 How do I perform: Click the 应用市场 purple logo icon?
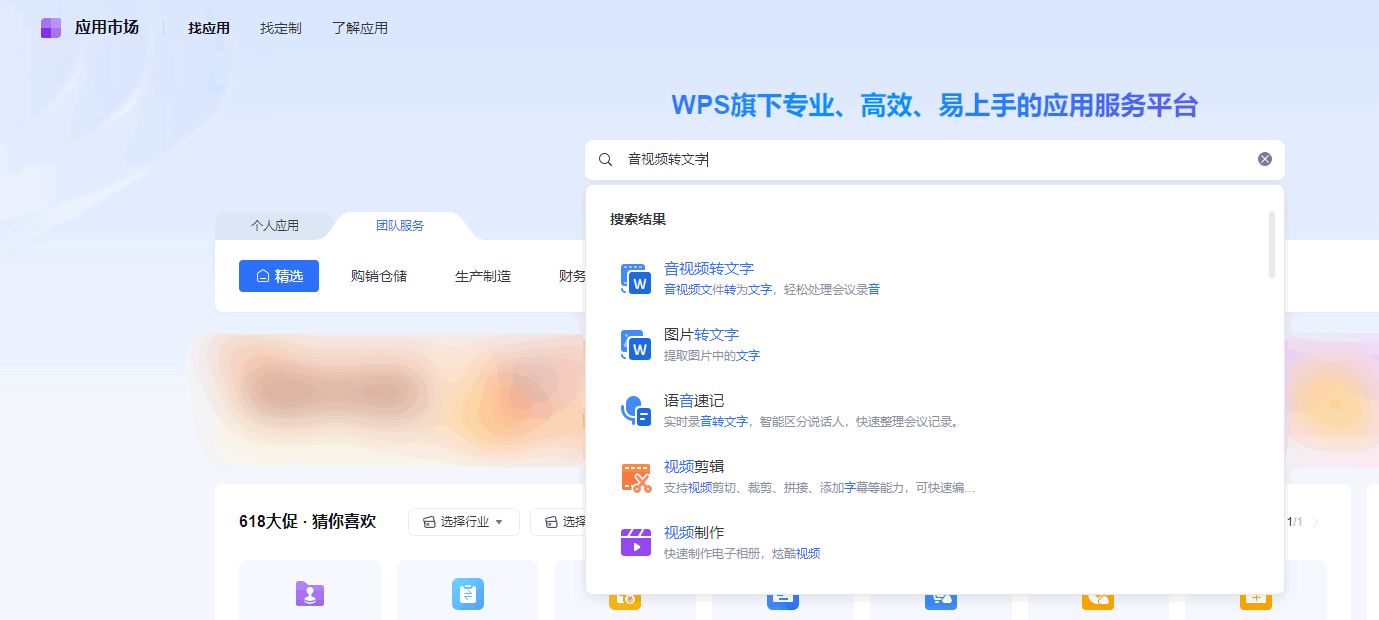(51, 28)
